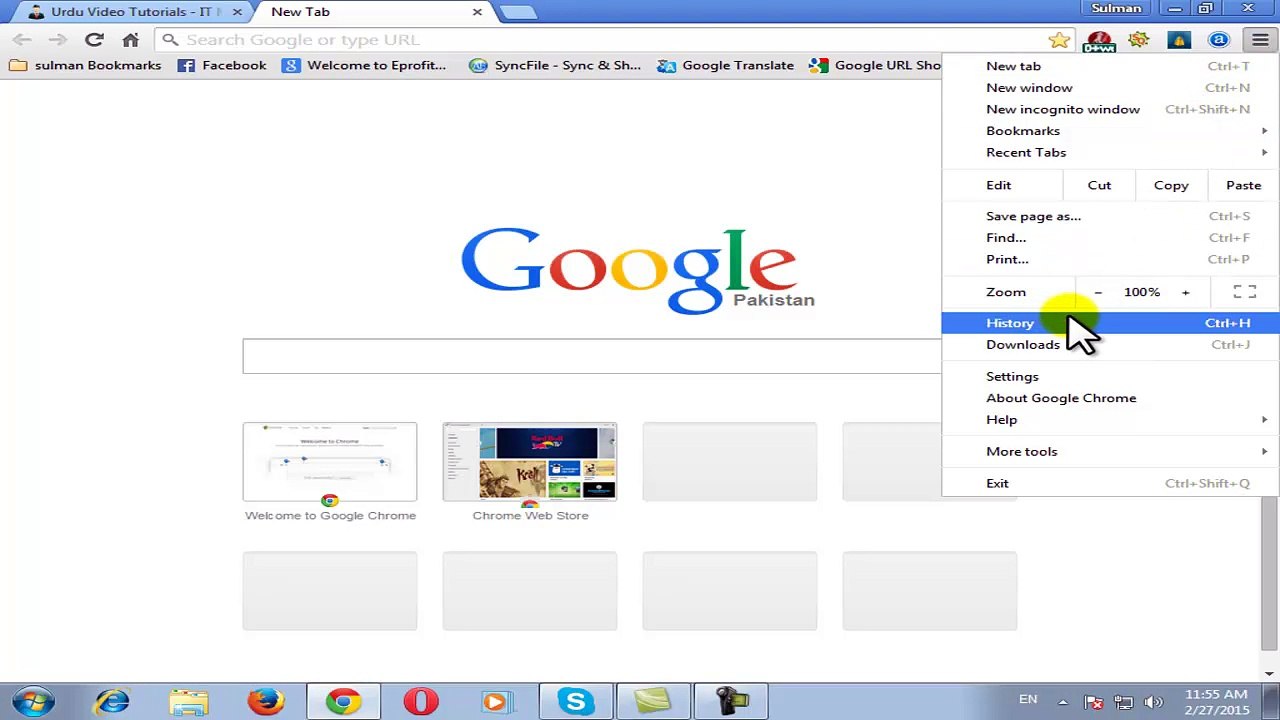The width and height of the screenshot is (1280, 720).
Task: Expand the Bookmarks submenu
Action: (1110, 131)
